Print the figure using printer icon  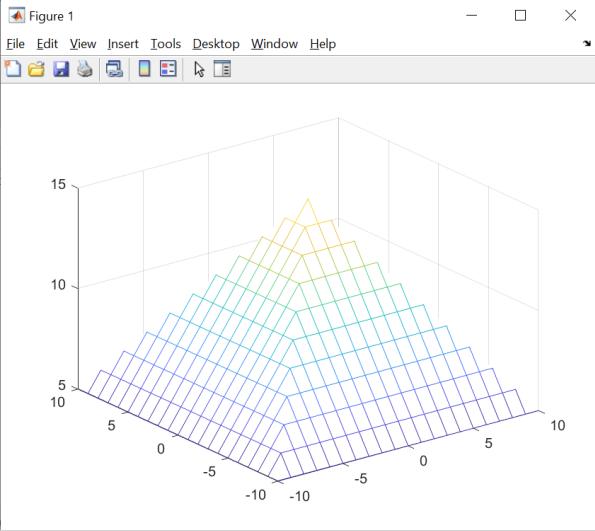coord(85,69)
